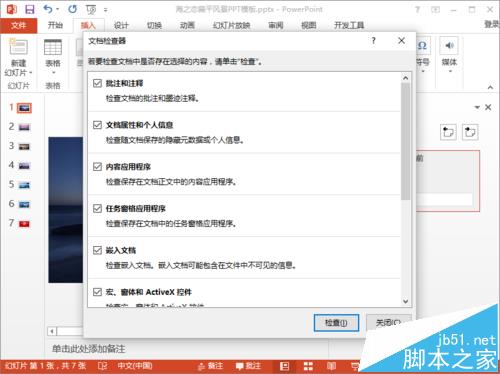Select slide 6 thumbnail
This screenshot has width=500, height=374.
click(24, 205)
